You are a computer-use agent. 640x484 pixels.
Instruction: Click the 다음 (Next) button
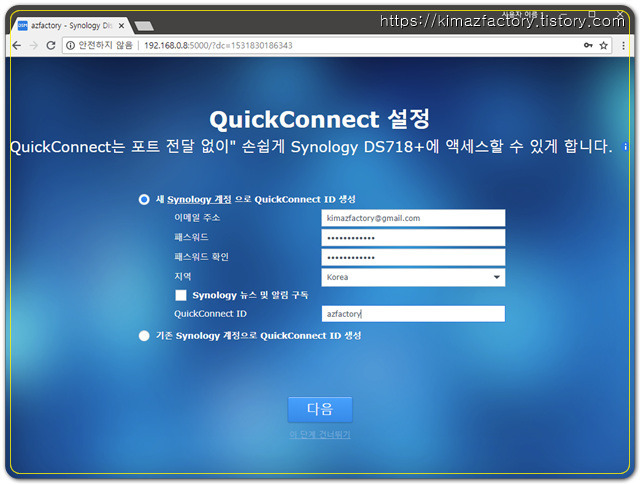pos(320,409)
